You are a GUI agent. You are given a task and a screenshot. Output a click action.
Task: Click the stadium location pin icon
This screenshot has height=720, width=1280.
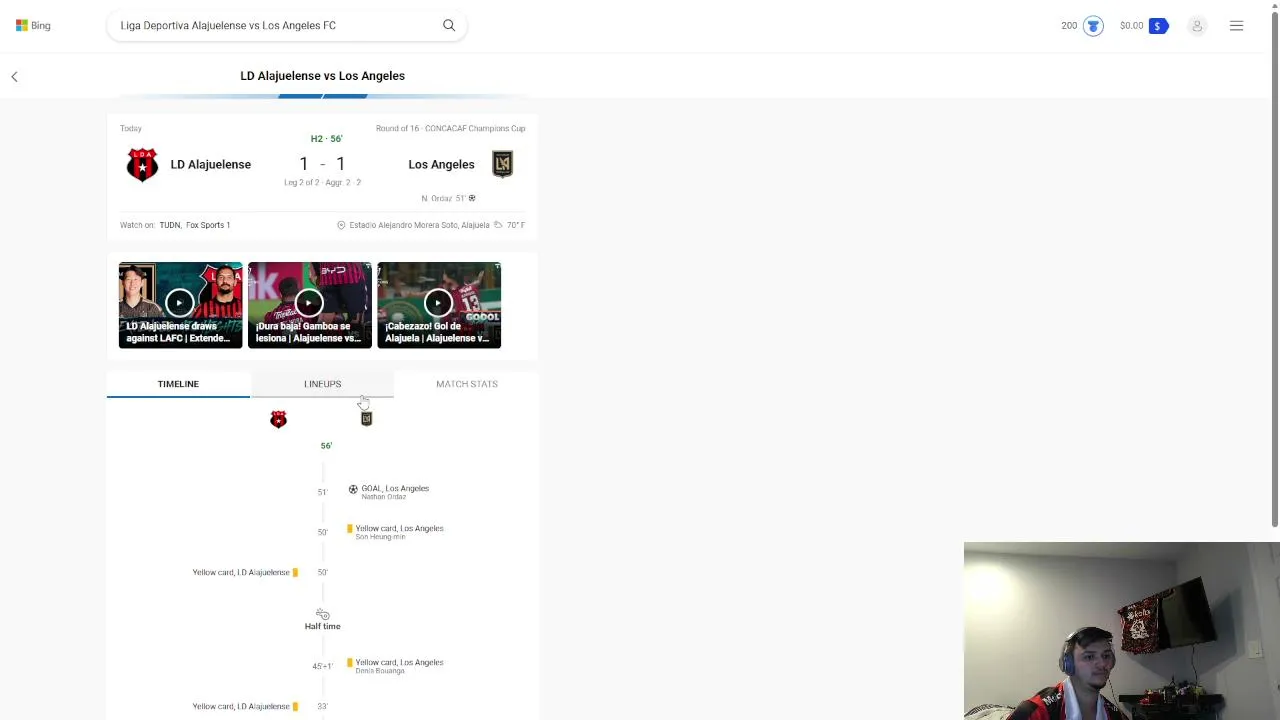[x=341, y=225]
